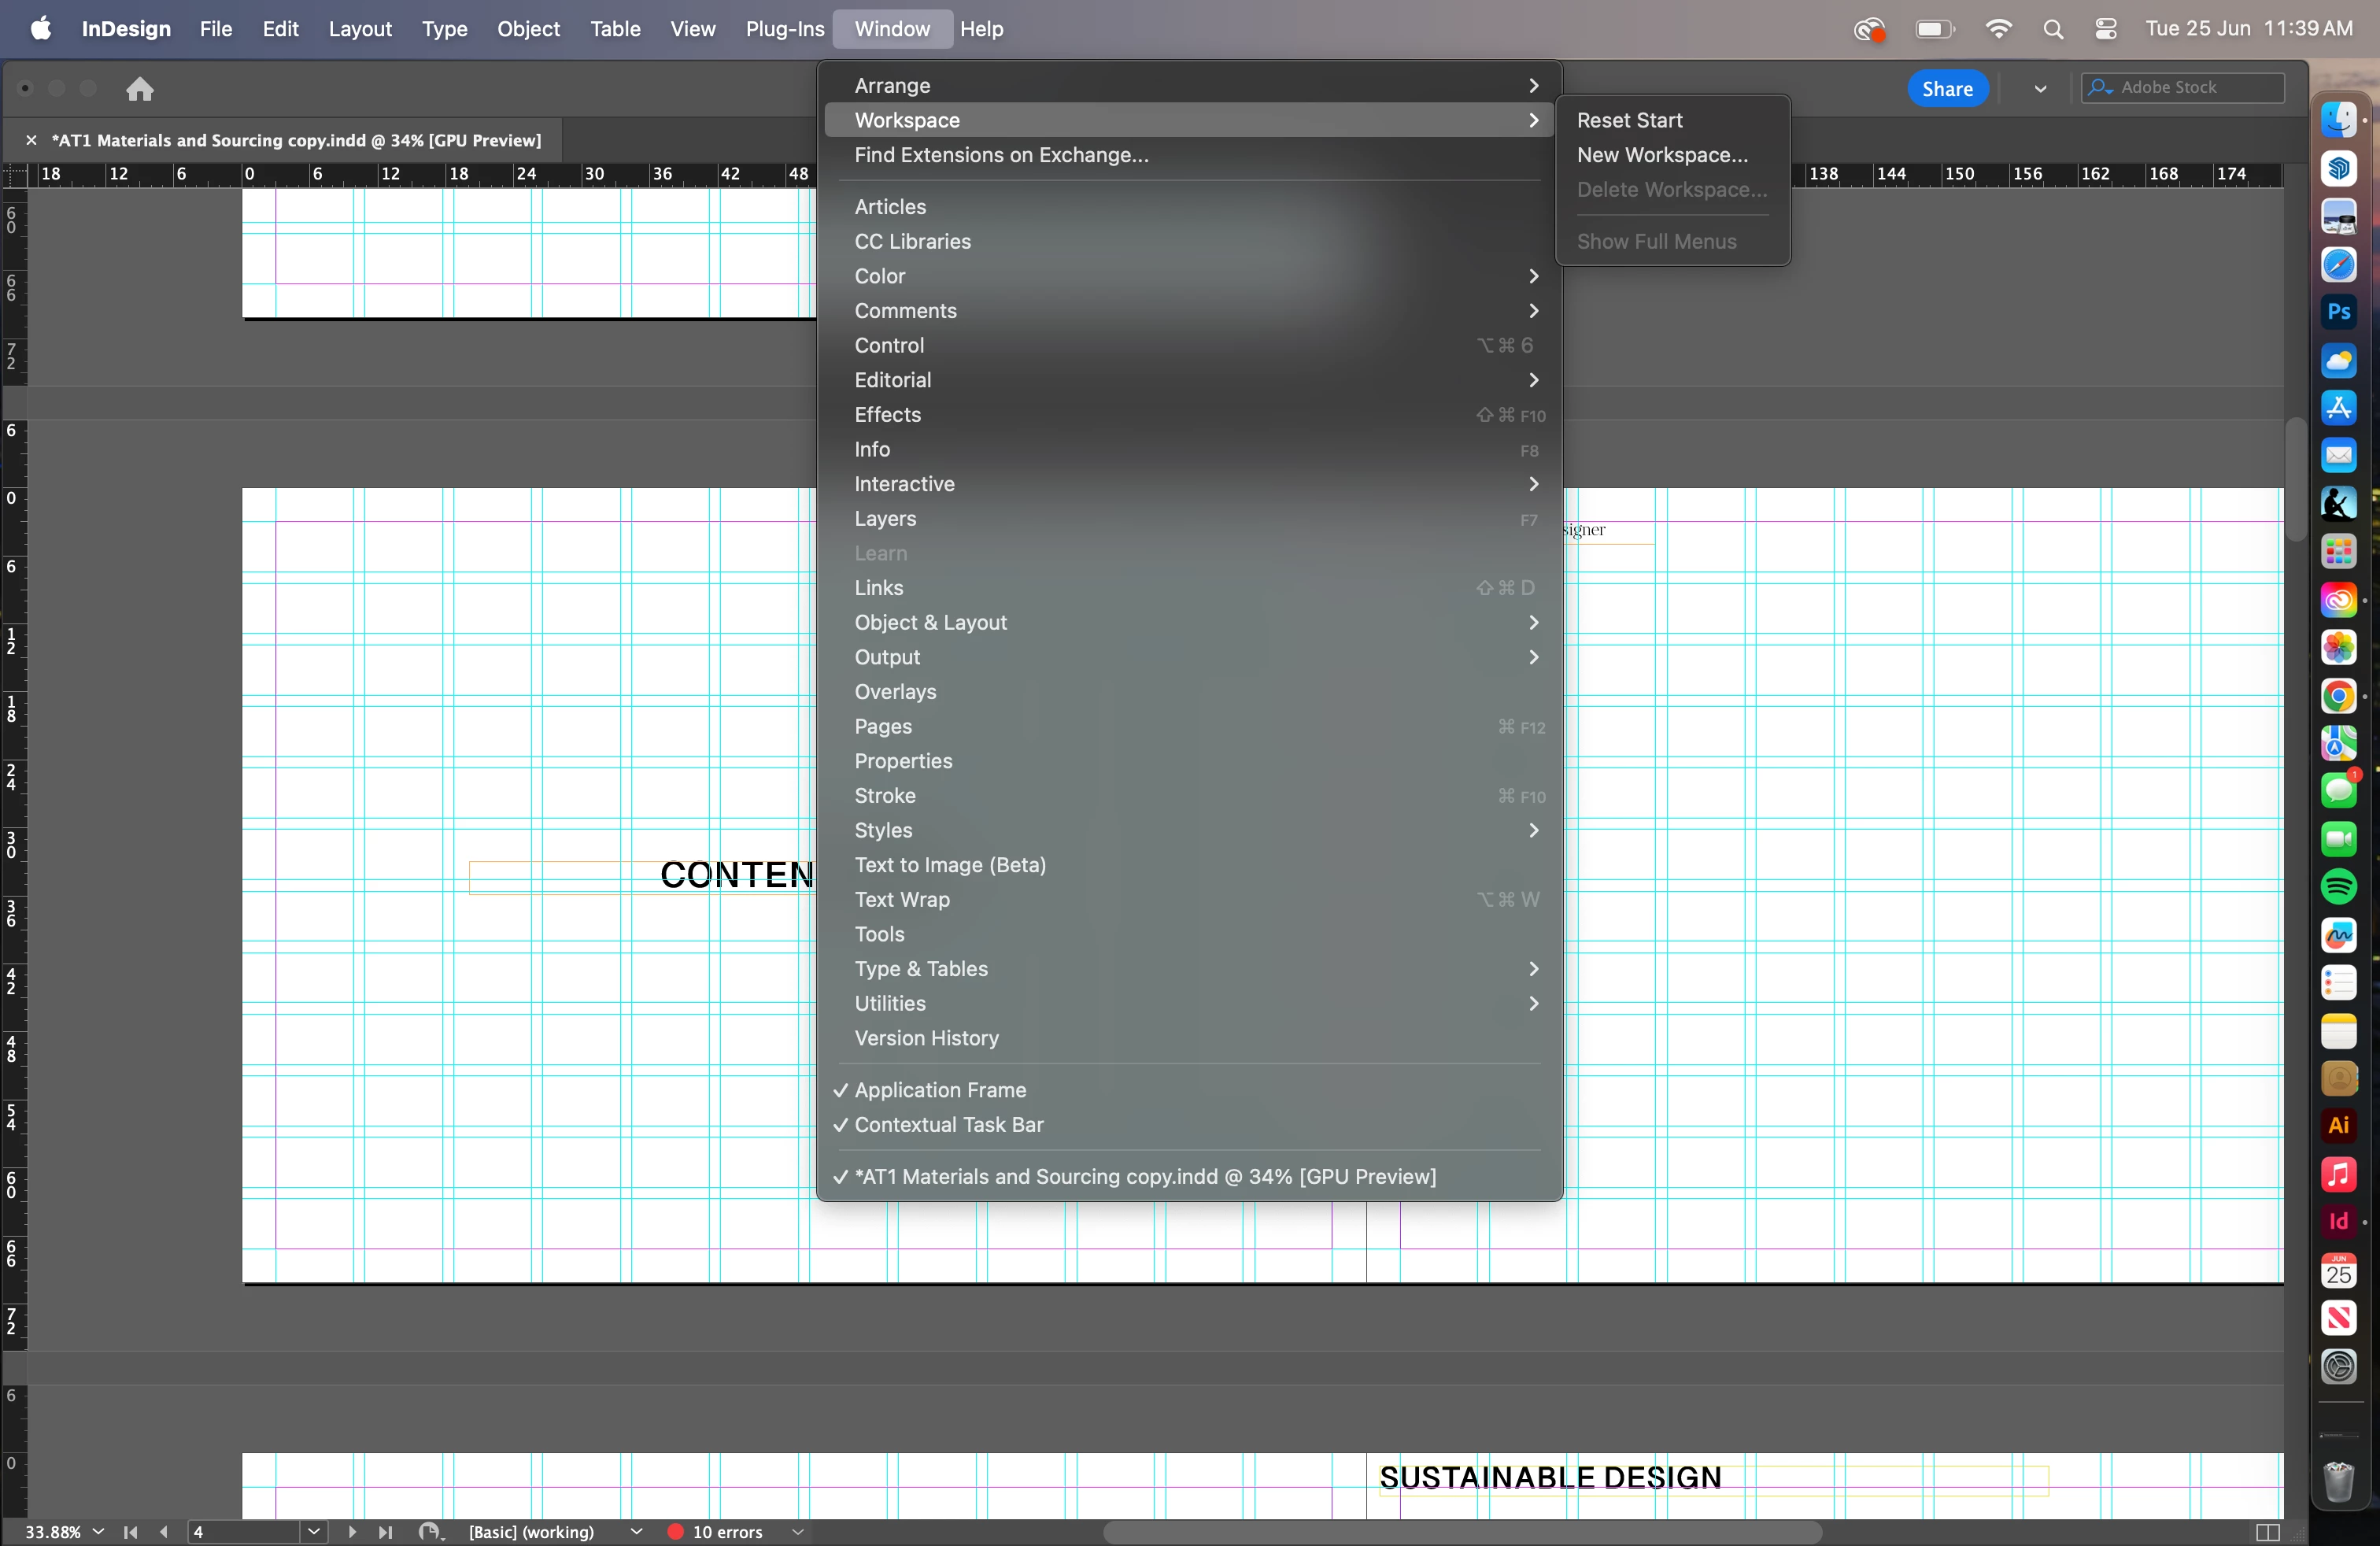Go to the next page using the status bar arrow
2380x1546 pixels.
351,1532
